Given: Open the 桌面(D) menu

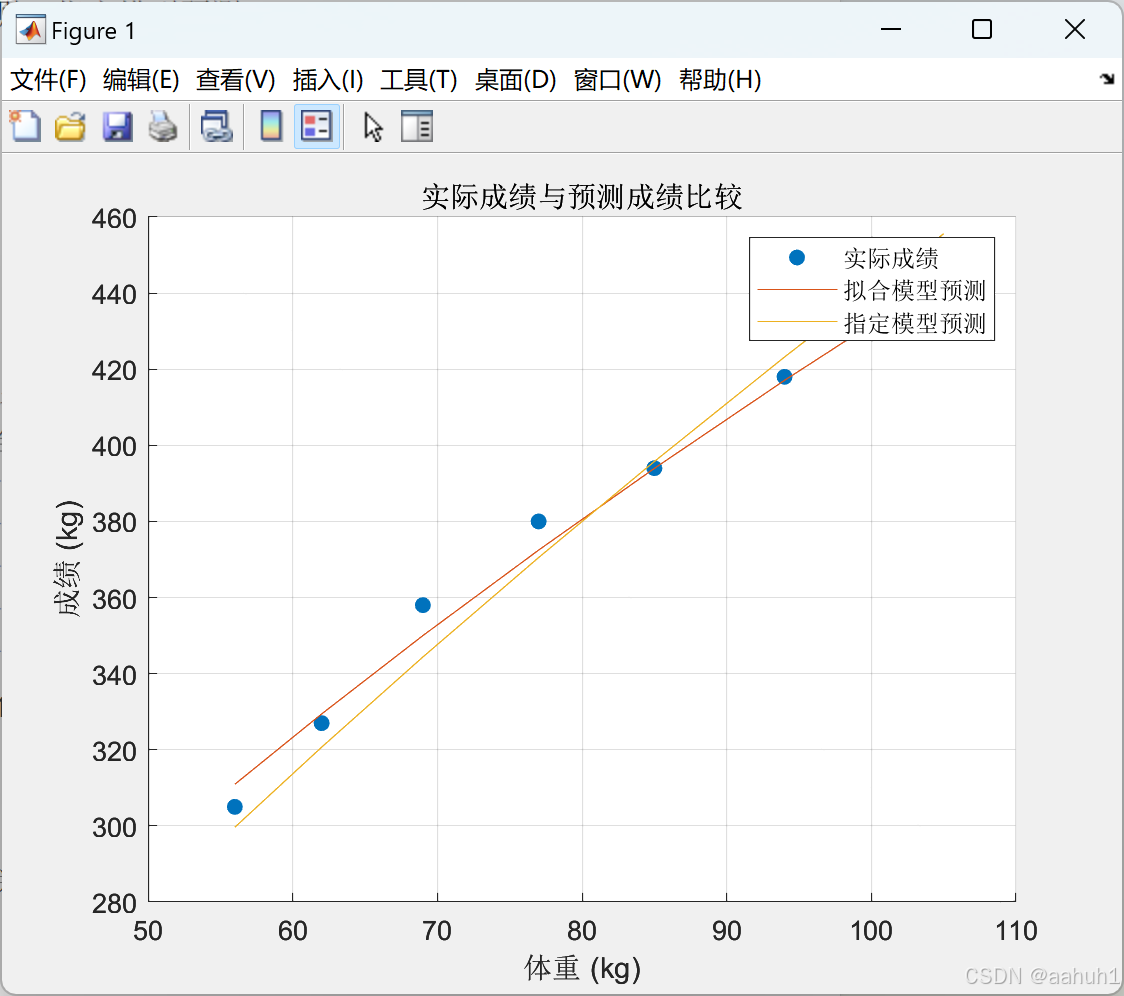Looking at the screenshot, I should 515,80.
